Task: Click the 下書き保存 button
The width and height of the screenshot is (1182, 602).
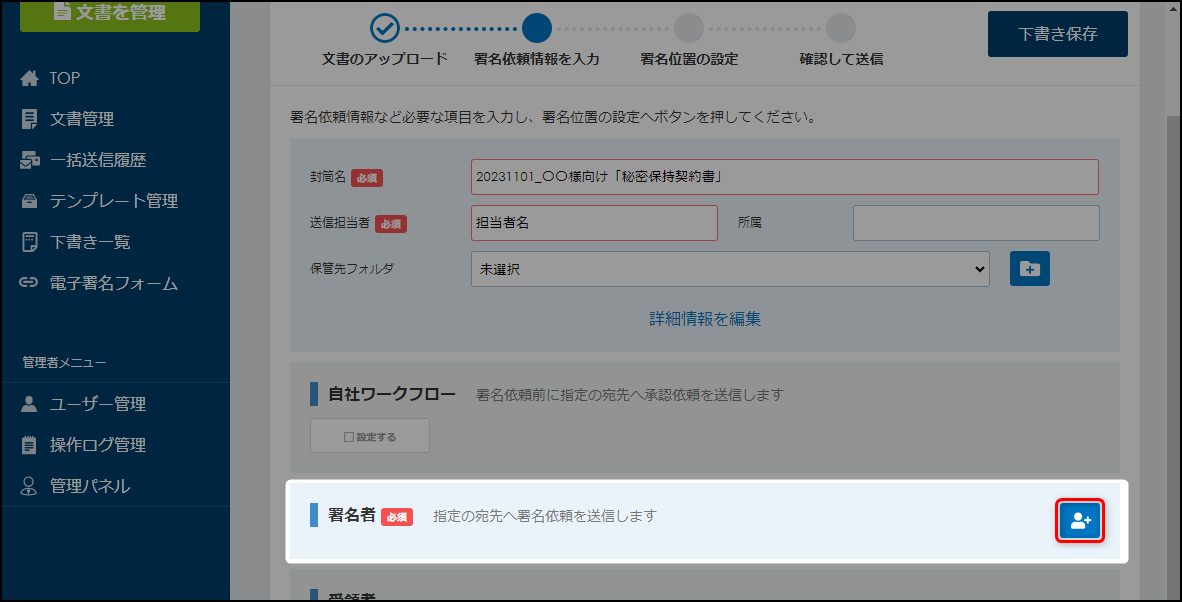Action: 1057,34
